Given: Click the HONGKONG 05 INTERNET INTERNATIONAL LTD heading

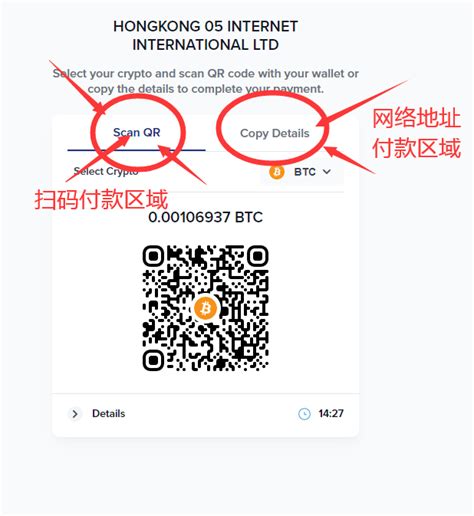Looking at the screenshot, I should (x=205, y=35).
